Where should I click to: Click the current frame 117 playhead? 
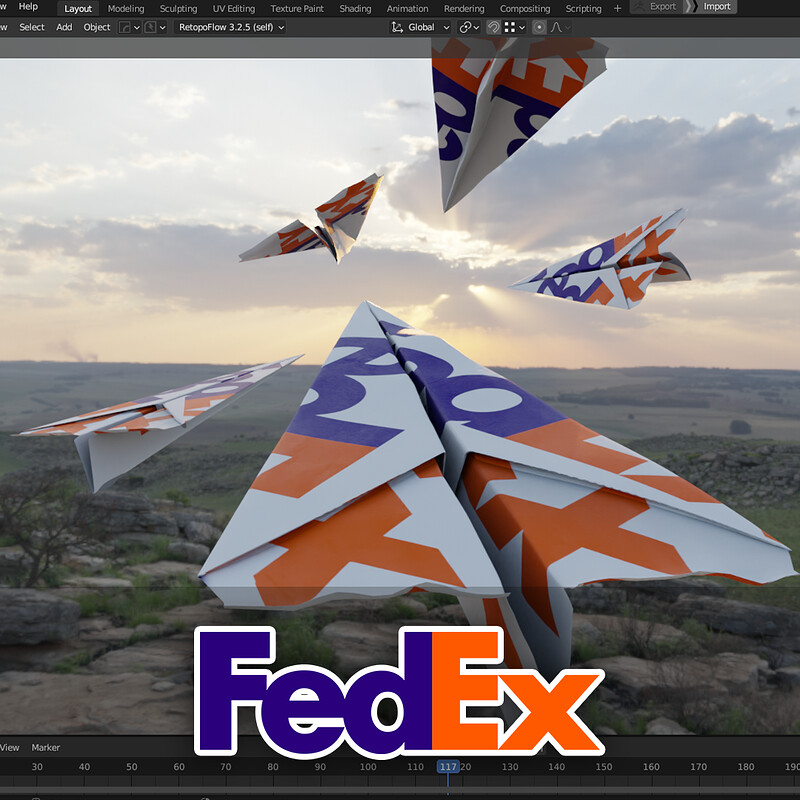click(x=448, y=766)
